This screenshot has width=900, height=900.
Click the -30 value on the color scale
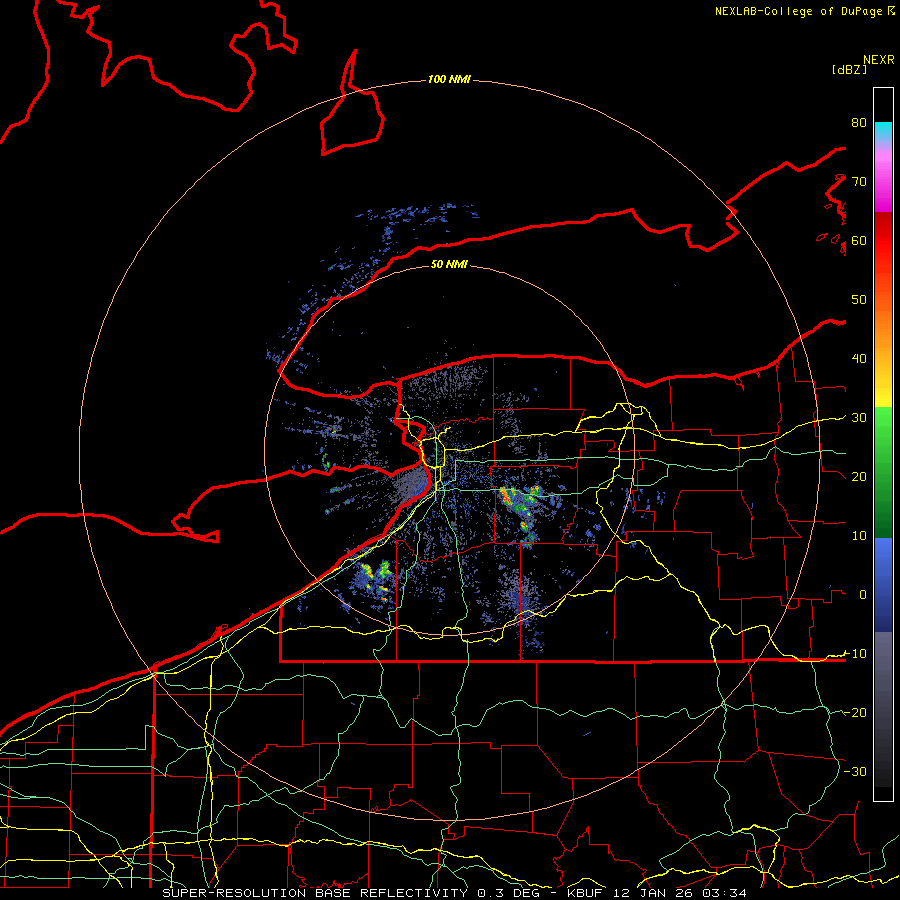coord(856,771)
